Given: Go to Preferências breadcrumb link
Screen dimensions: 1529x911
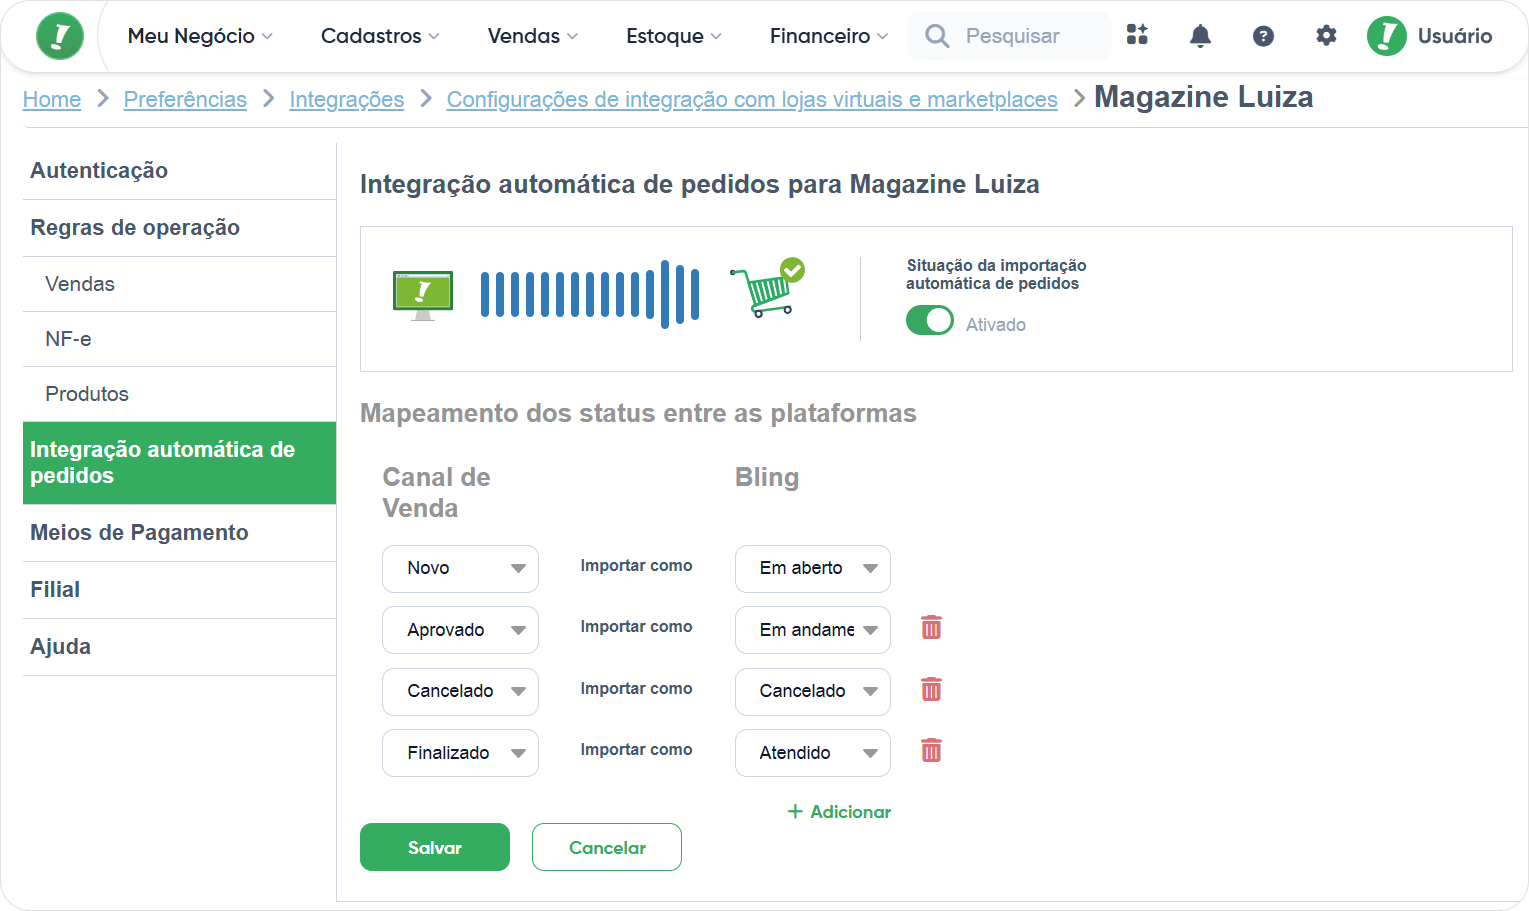Looking at the screenshot, I should pos(185,100).
